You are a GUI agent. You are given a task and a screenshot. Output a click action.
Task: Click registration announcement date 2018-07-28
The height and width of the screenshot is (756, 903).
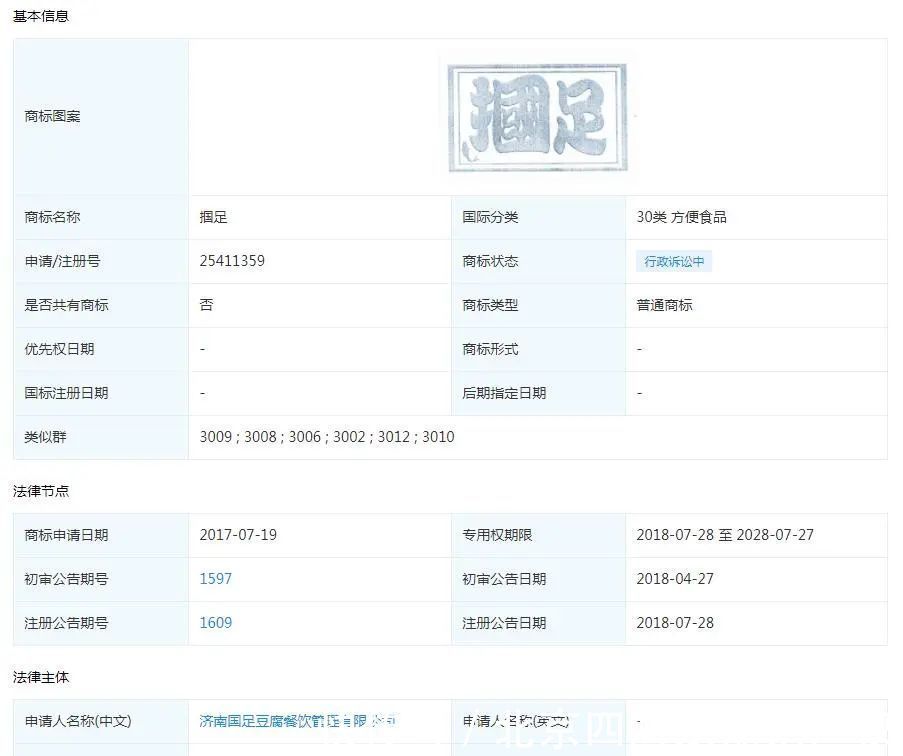coord(675,622)
